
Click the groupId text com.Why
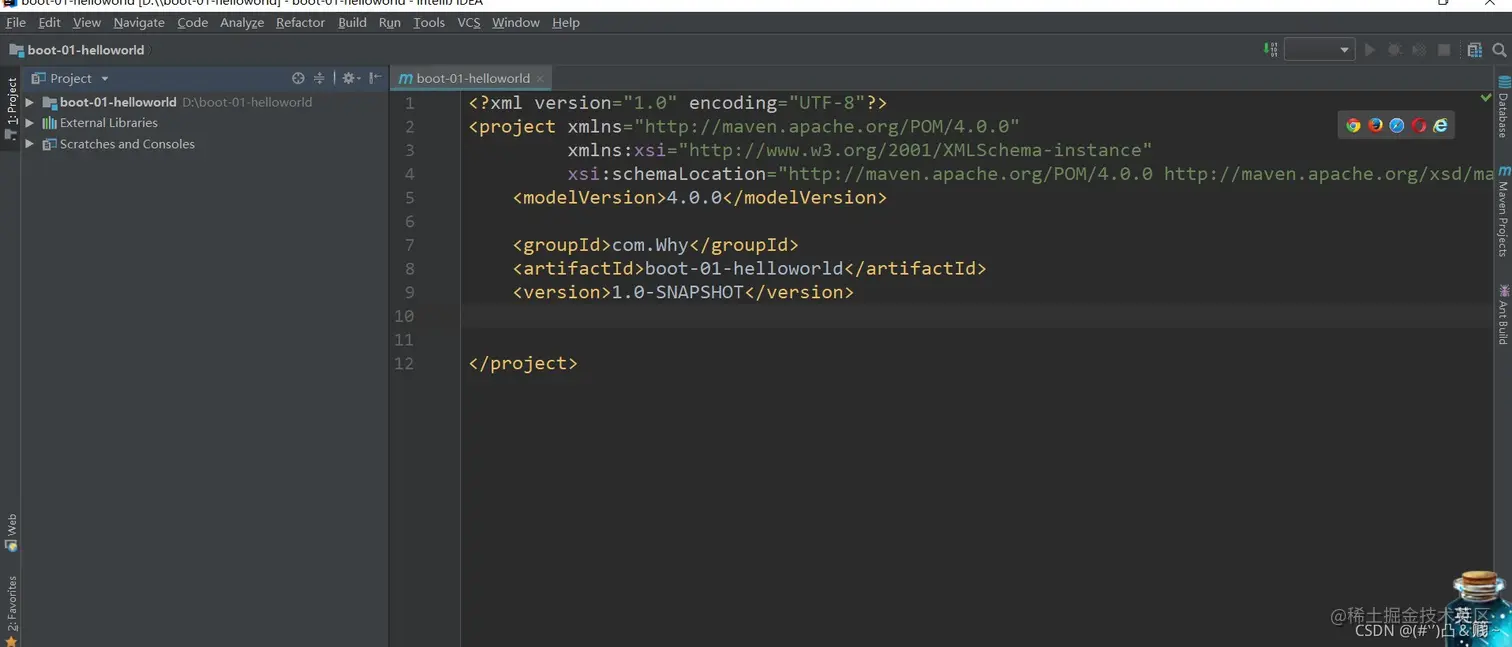coord(650,245)
